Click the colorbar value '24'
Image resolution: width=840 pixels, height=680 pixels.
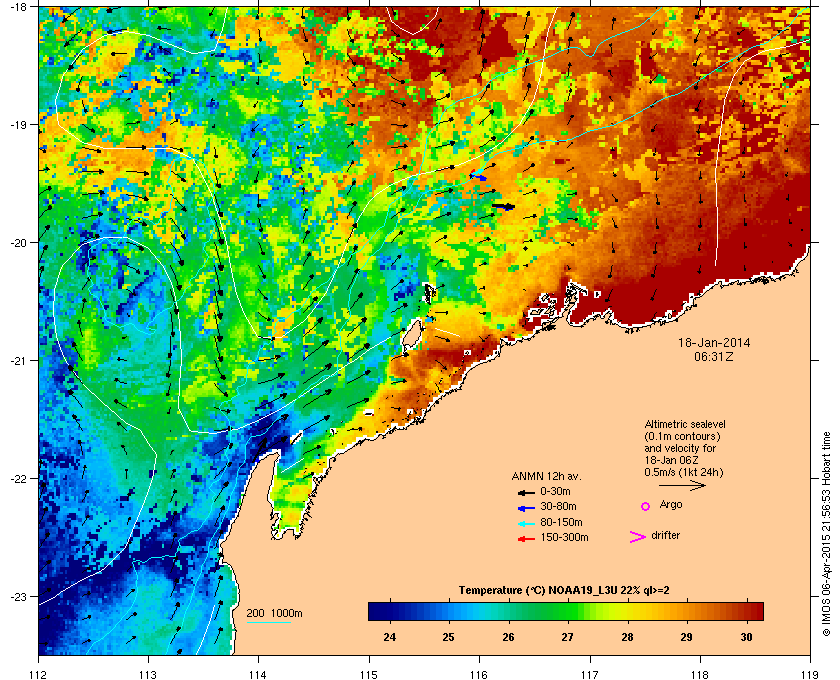point(389,637)
